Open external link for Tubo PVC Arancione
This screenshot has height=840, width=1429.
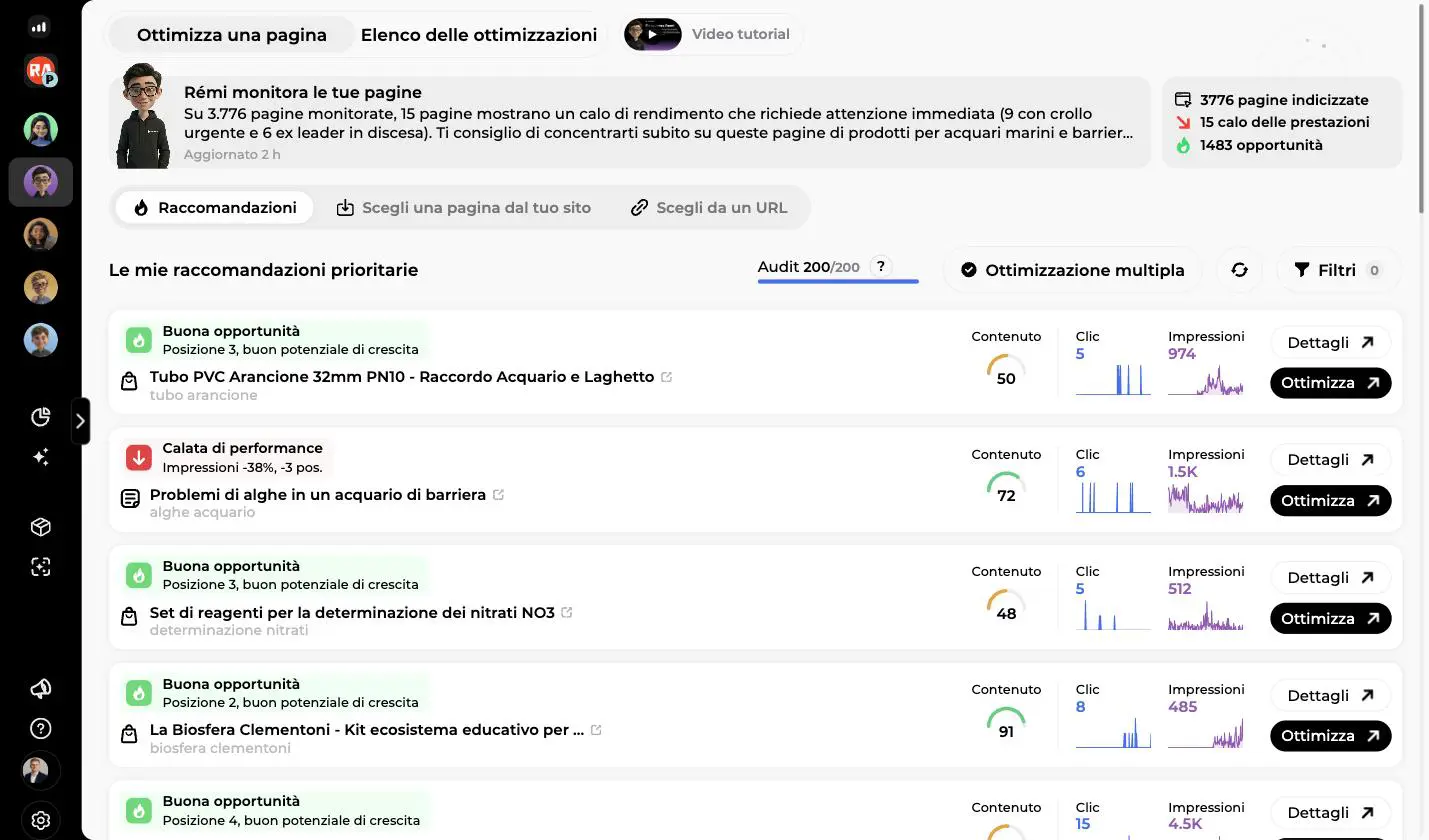click(667, 377)
